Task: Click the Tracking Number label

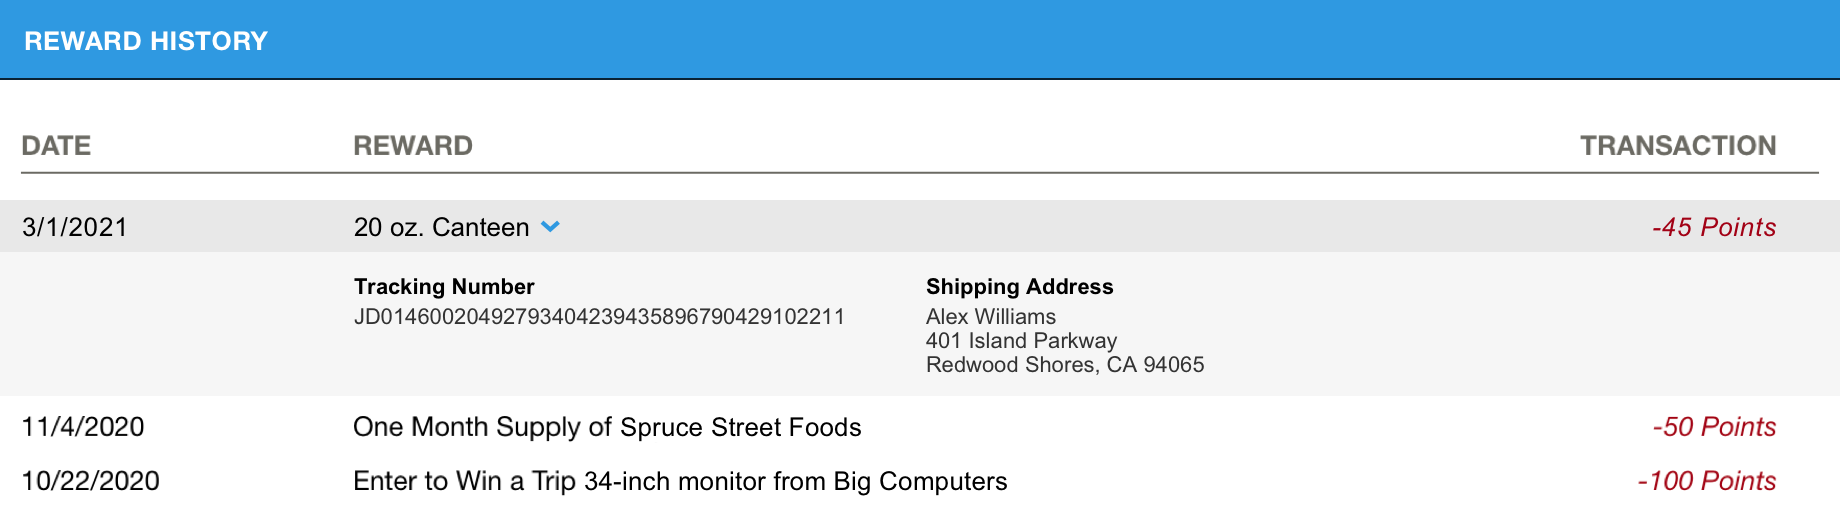Action: [444, 287]
